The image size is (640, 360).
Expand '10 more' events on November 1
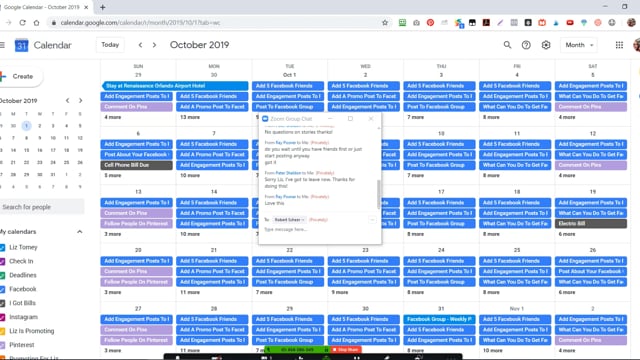click(x=493, y=351)
